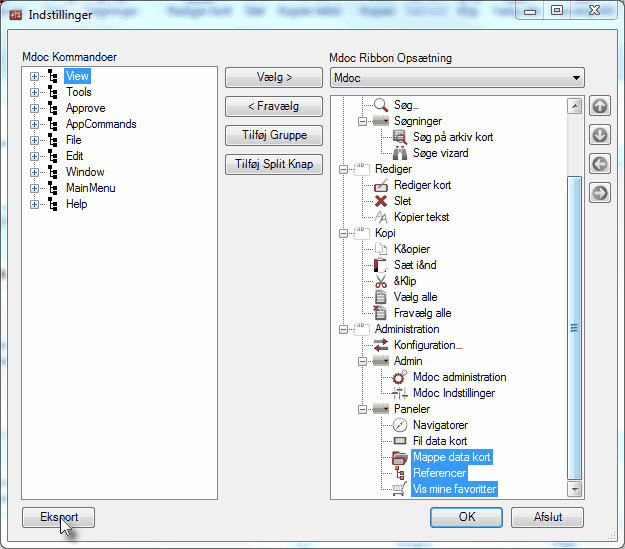Click the copy pages icon beside K&opier
Viewport: 625px width, 549px height.
point(381,249)
